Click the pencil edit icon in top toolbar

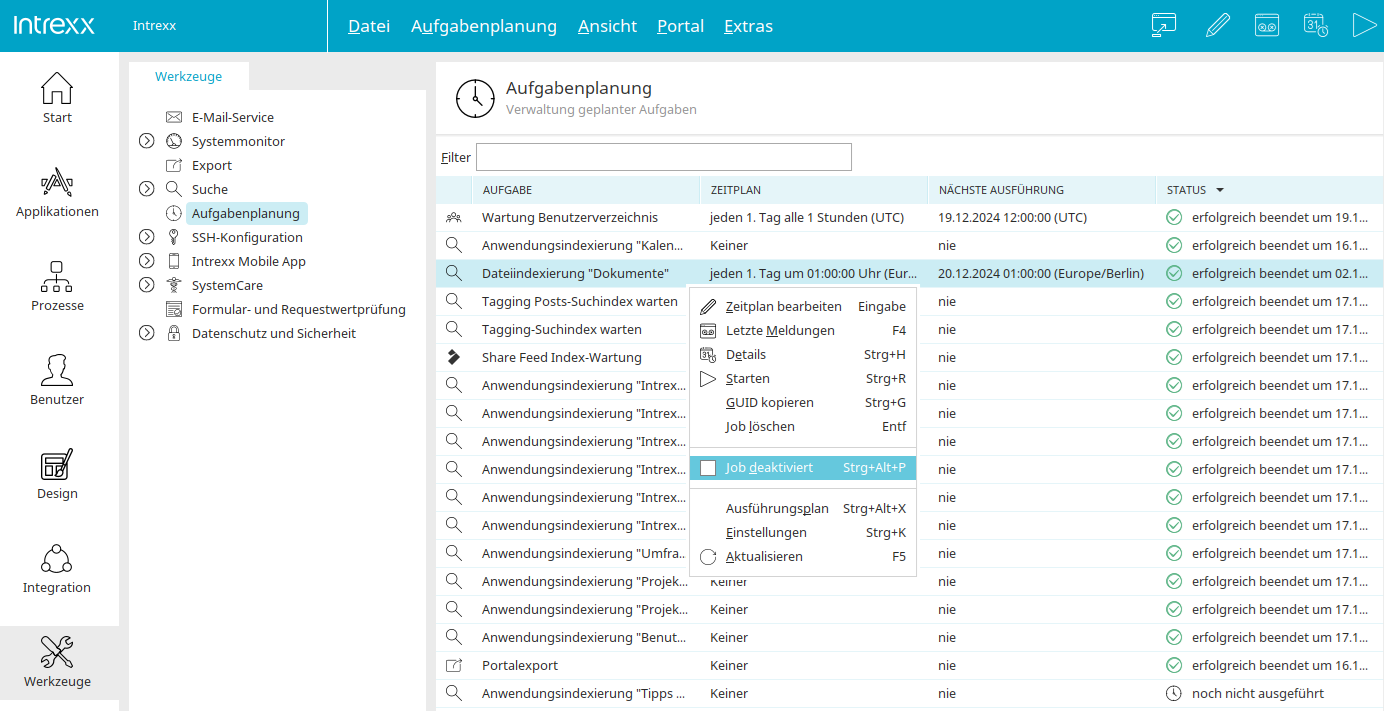point(1217,26)
